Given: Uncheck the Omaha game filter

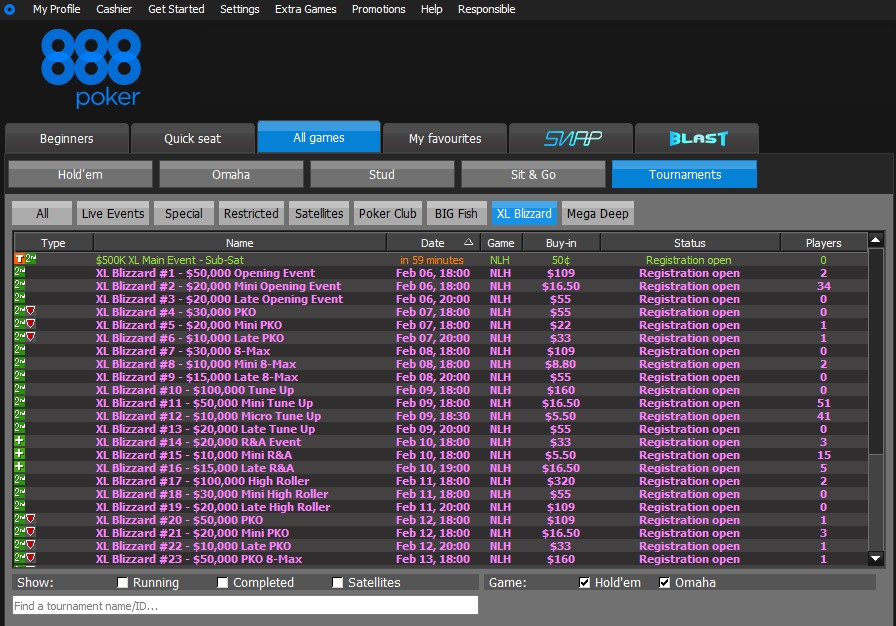Looking at the screenshot, I should tap(665, 583).
